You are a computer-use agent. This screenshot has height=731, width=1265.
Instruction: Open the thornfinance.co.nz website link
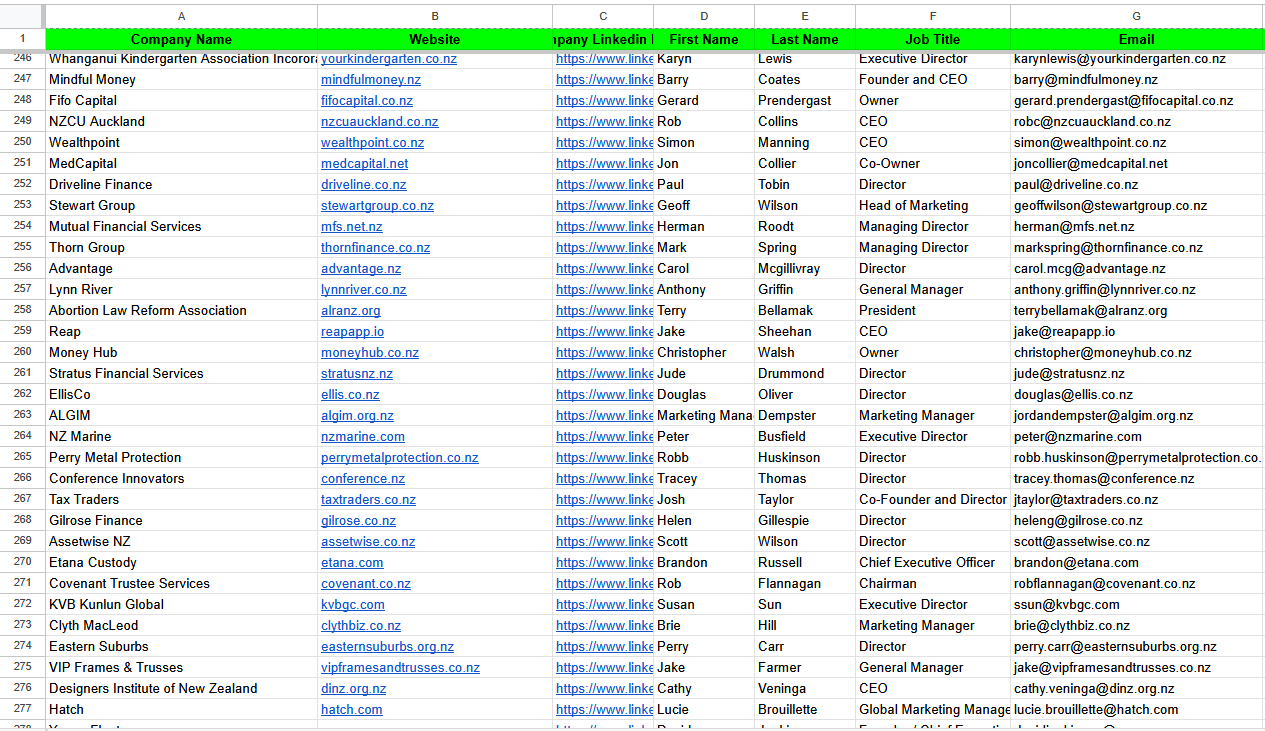(375, 248)
